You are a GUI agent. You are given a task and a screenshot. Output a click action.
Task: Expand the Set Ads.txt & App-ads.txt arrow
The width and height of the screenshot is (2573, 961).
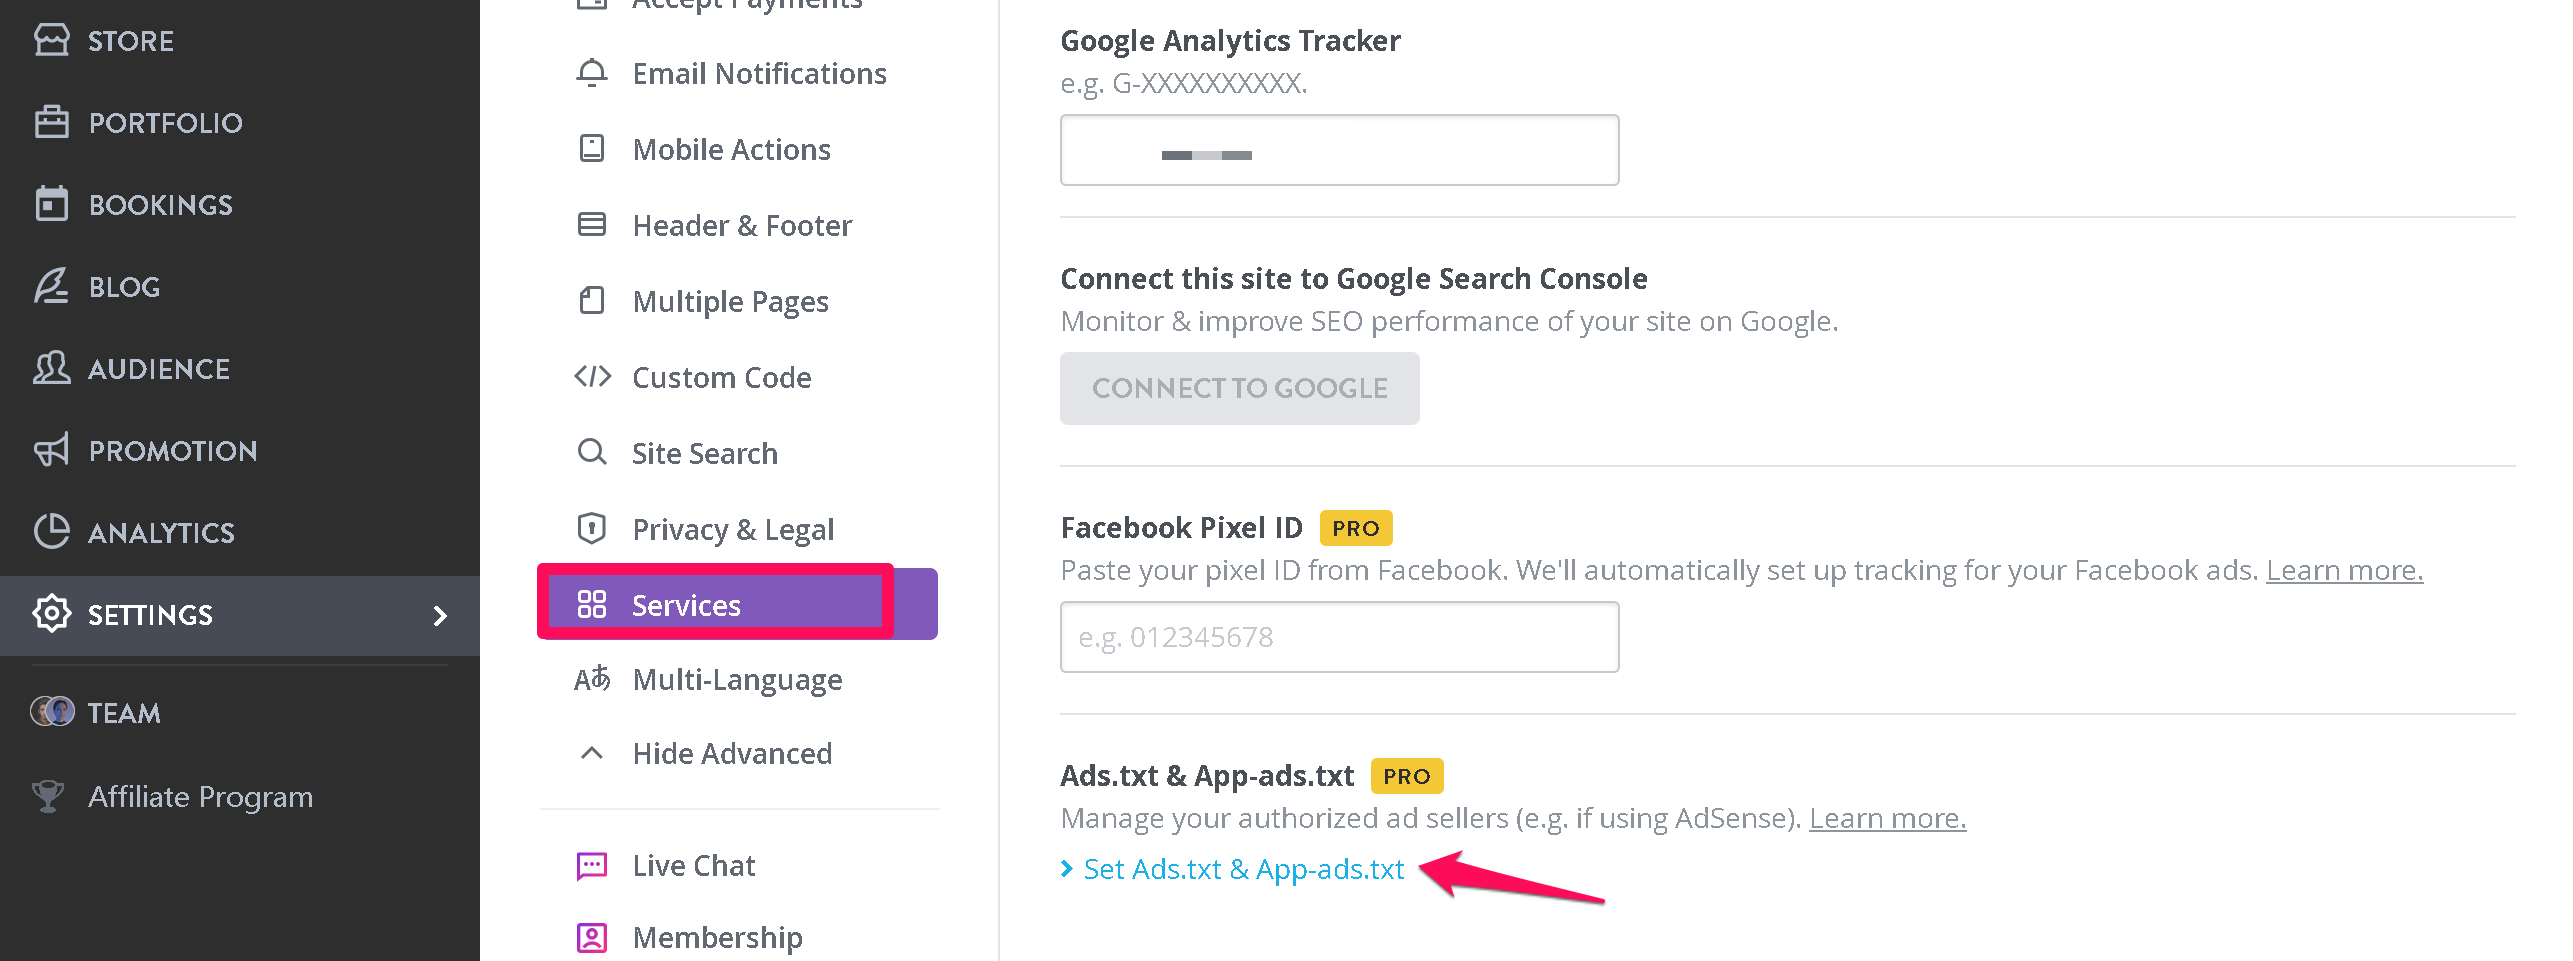(x=1067, y=869)
